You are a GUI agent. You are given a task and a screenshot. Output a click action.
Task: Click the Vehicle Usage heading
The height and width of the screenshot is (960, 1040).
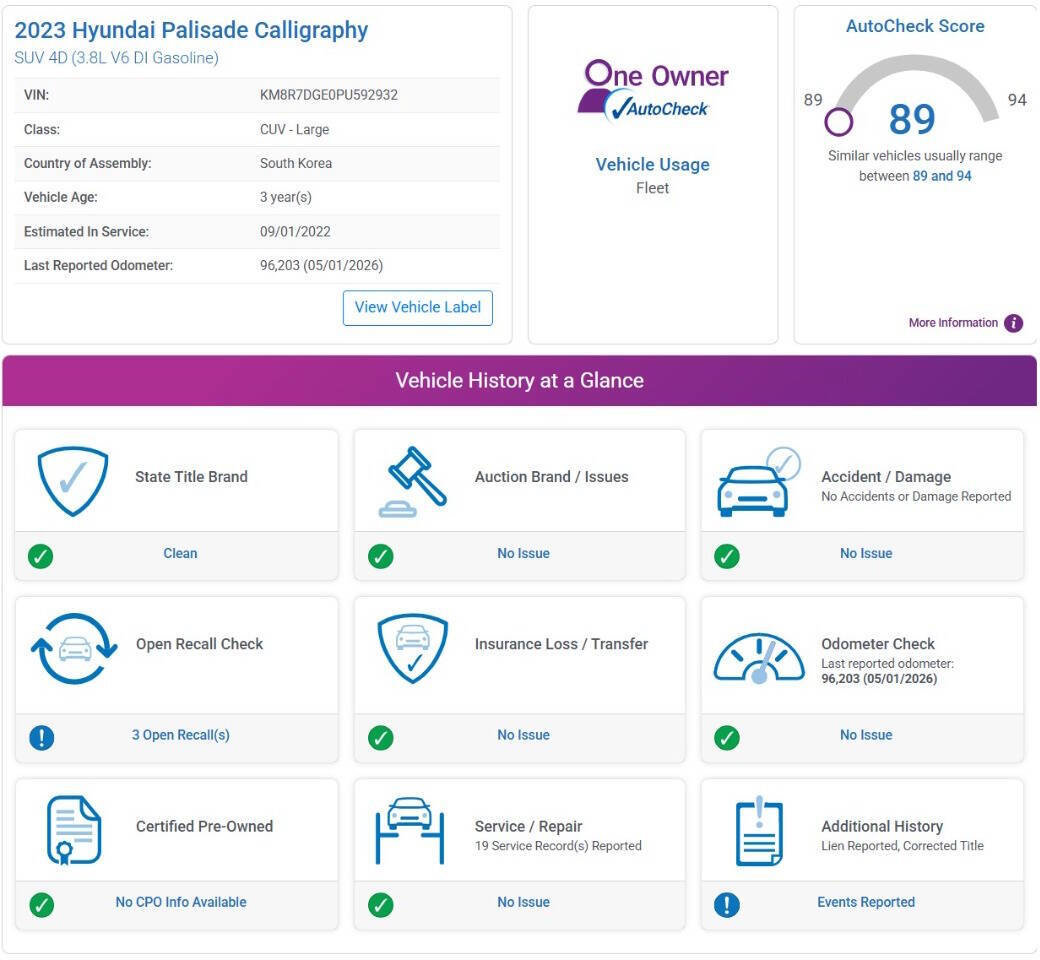(x=653, y=165)
